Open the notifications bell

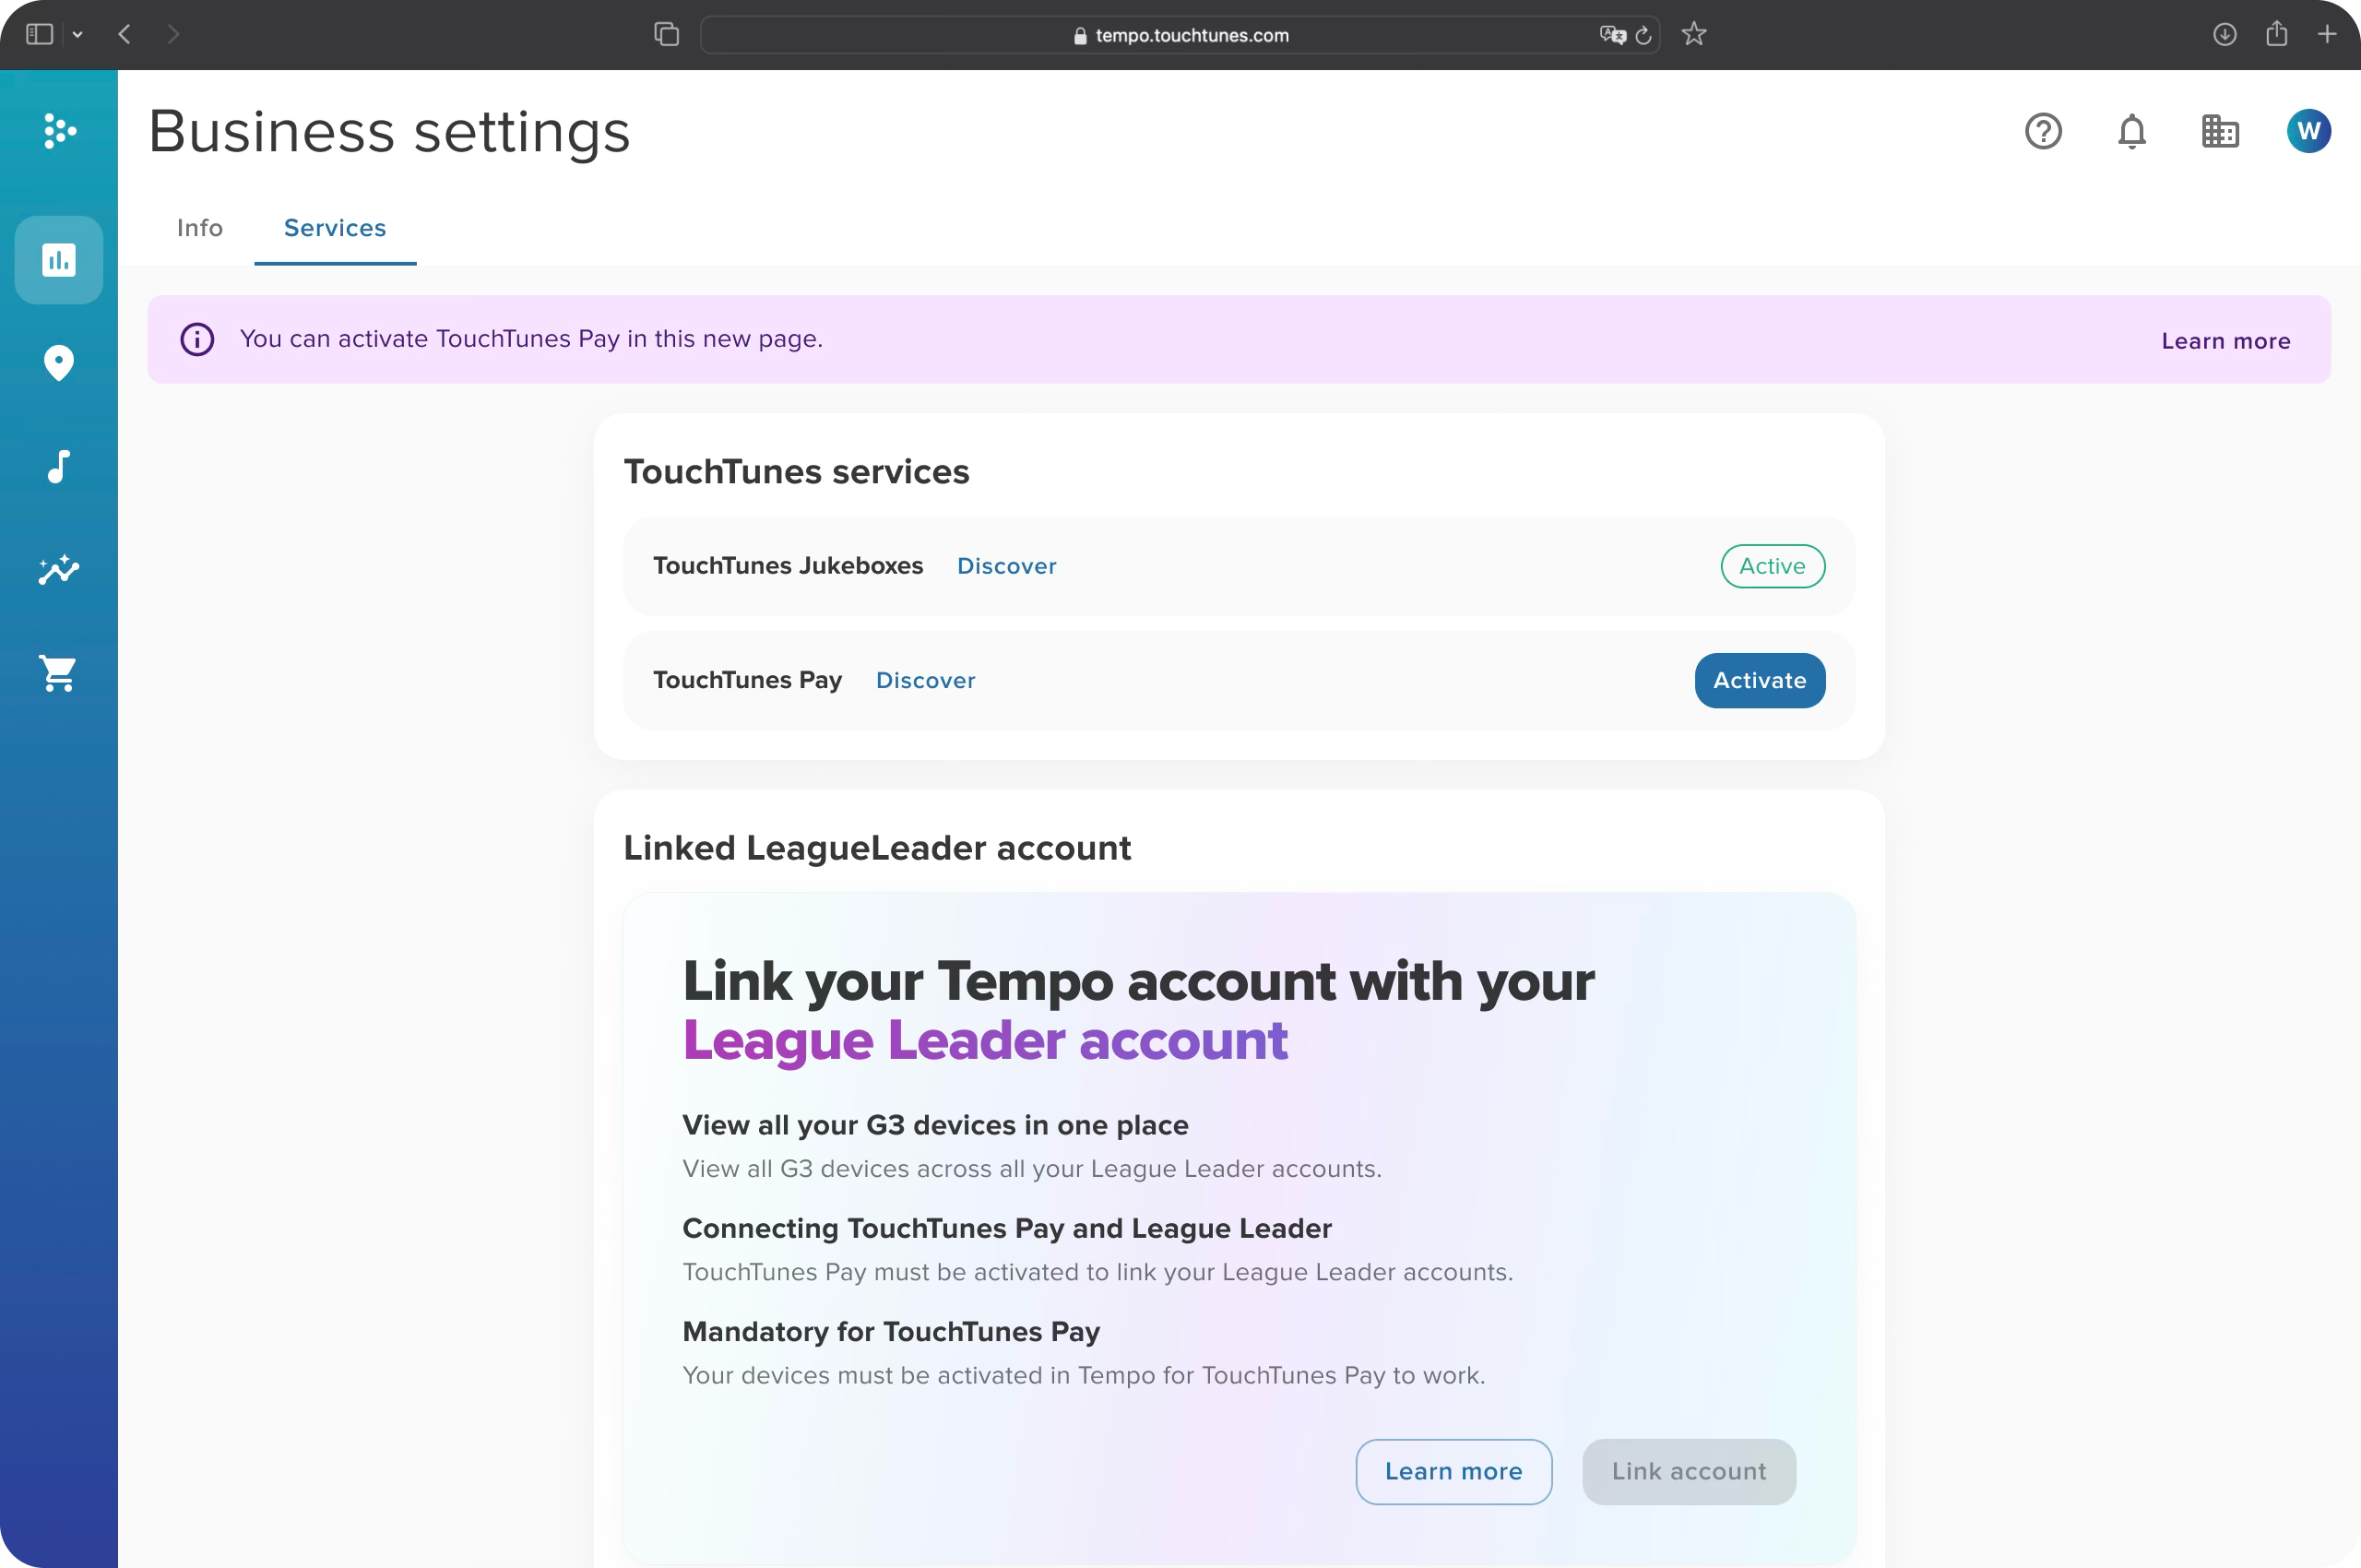pyautogui.click(x=2131, y=131)
